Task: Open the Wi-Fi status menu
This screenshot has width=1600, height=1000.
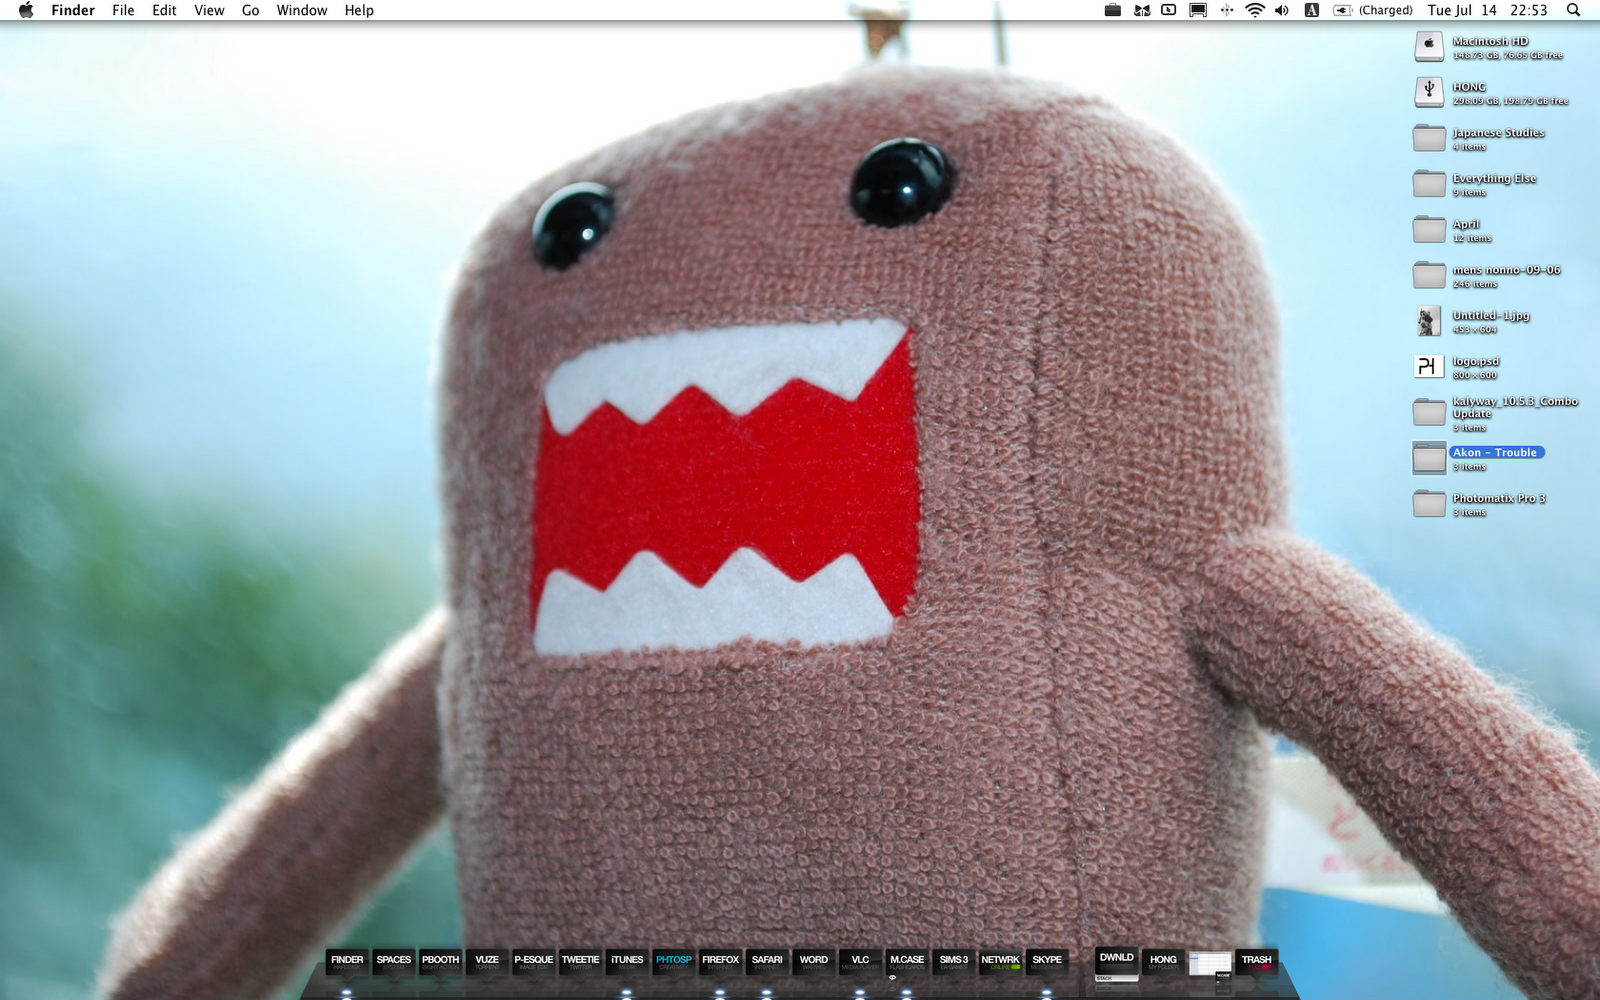Action: pyautogui.click(x=1254, y=10)
